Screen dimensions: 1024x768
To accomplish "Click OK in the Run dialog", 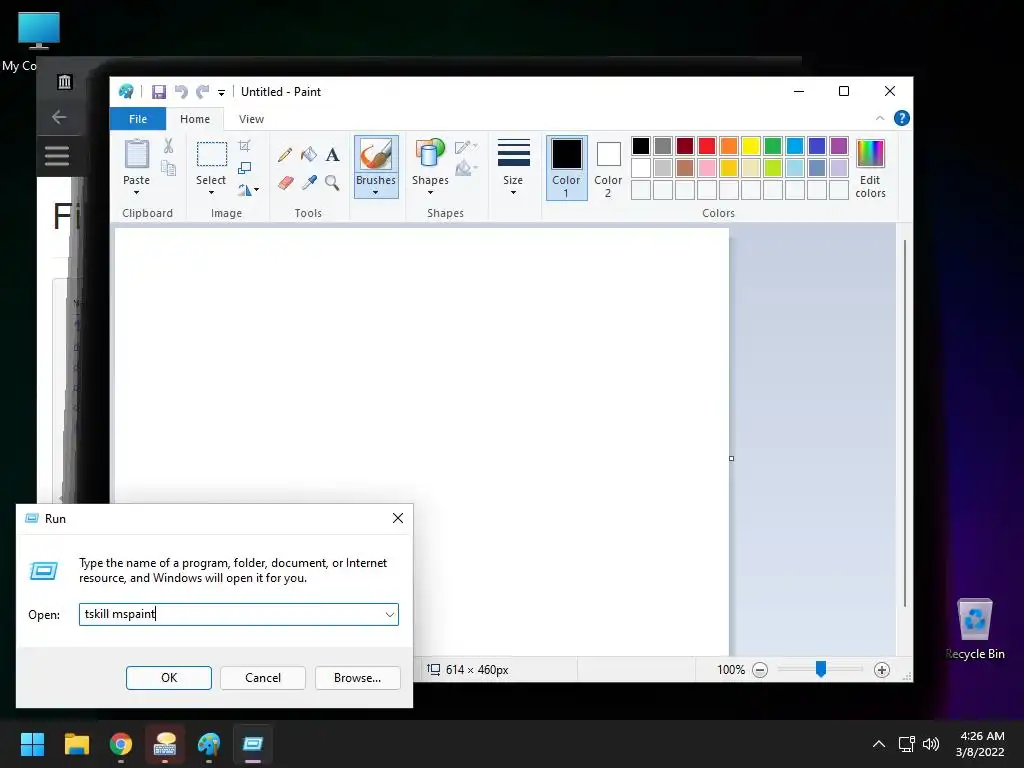I will [x=168, y=678].
